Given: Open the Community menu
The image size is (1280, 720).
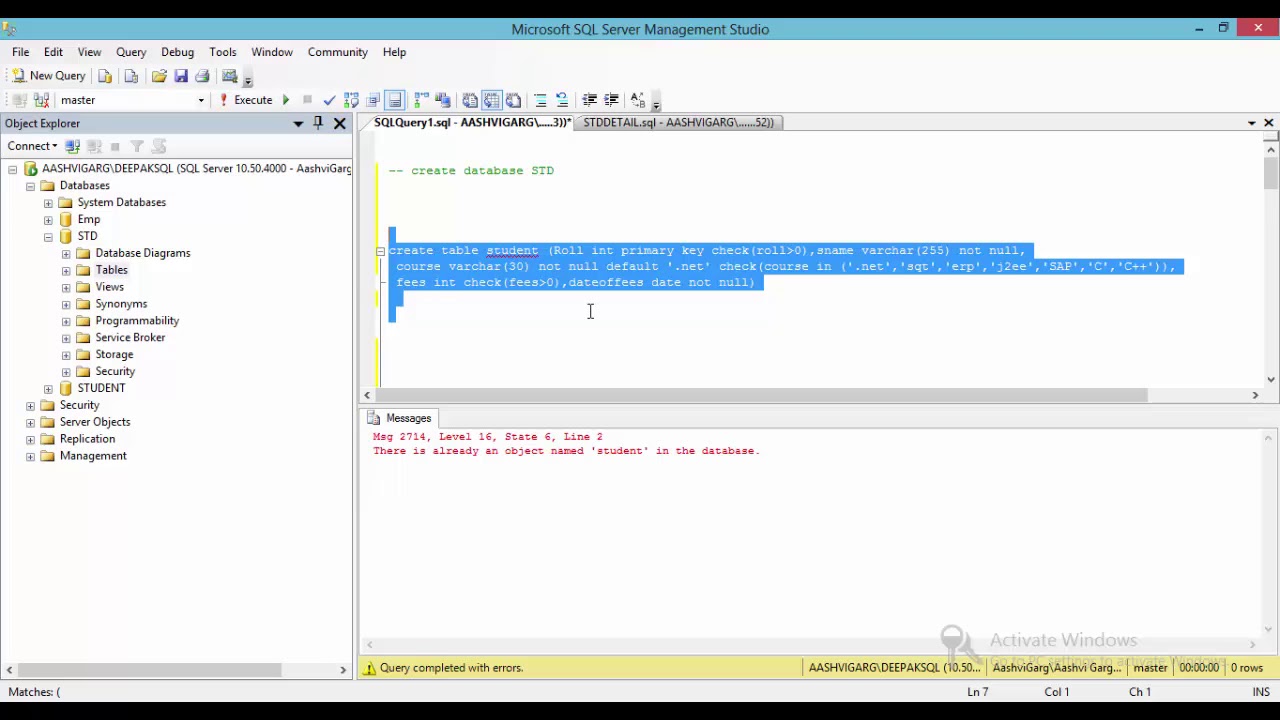Looking at the screenshot, I should (x=338, y=52).
